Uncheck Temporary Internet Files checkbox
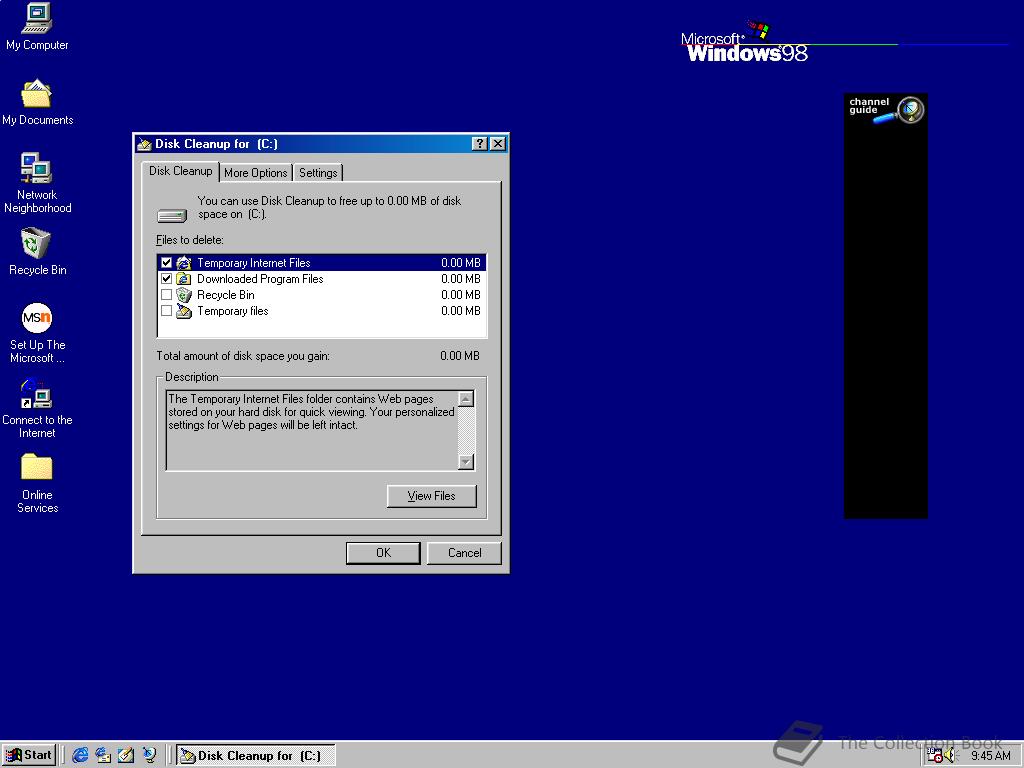This screenshot has height=768, width=1024. [x=167, y=263]
